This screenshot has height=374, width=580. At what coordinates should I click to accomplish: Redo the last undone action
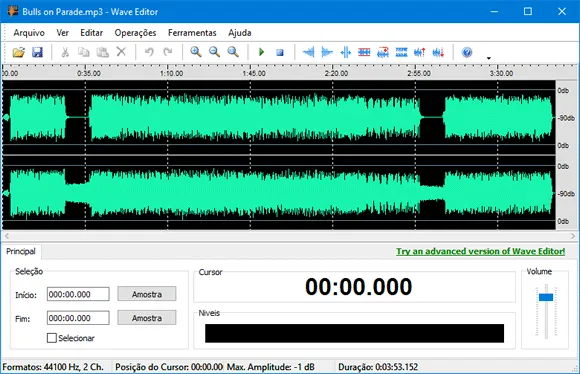point(168,52)
